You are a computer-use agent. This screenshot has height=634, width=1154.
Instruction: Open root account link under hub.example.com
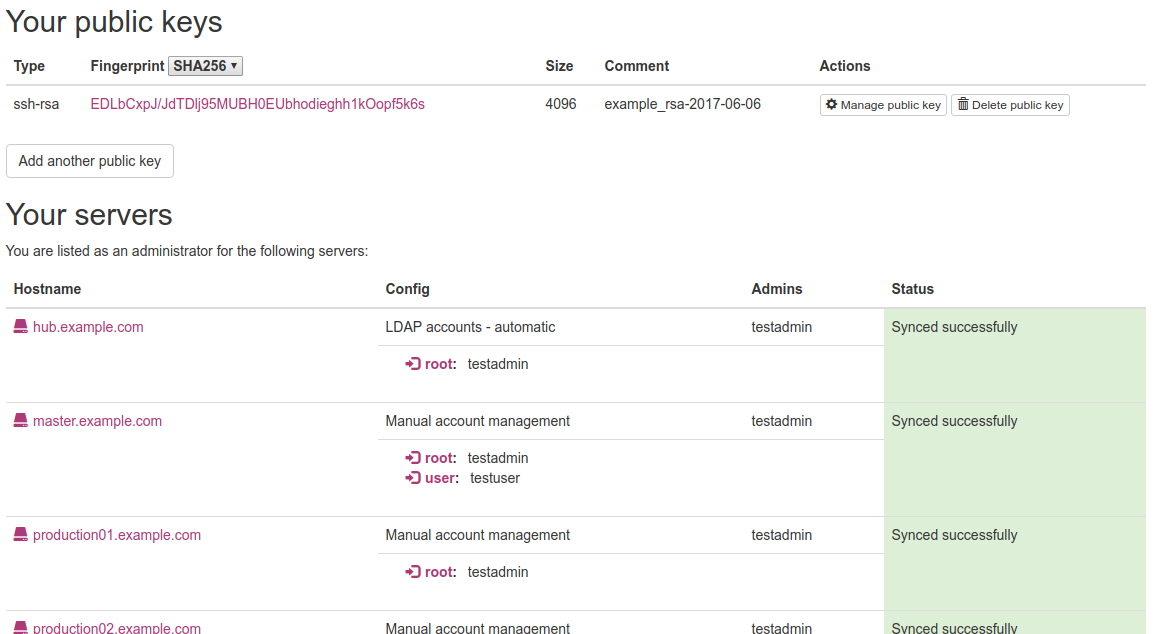click(439, 364)
